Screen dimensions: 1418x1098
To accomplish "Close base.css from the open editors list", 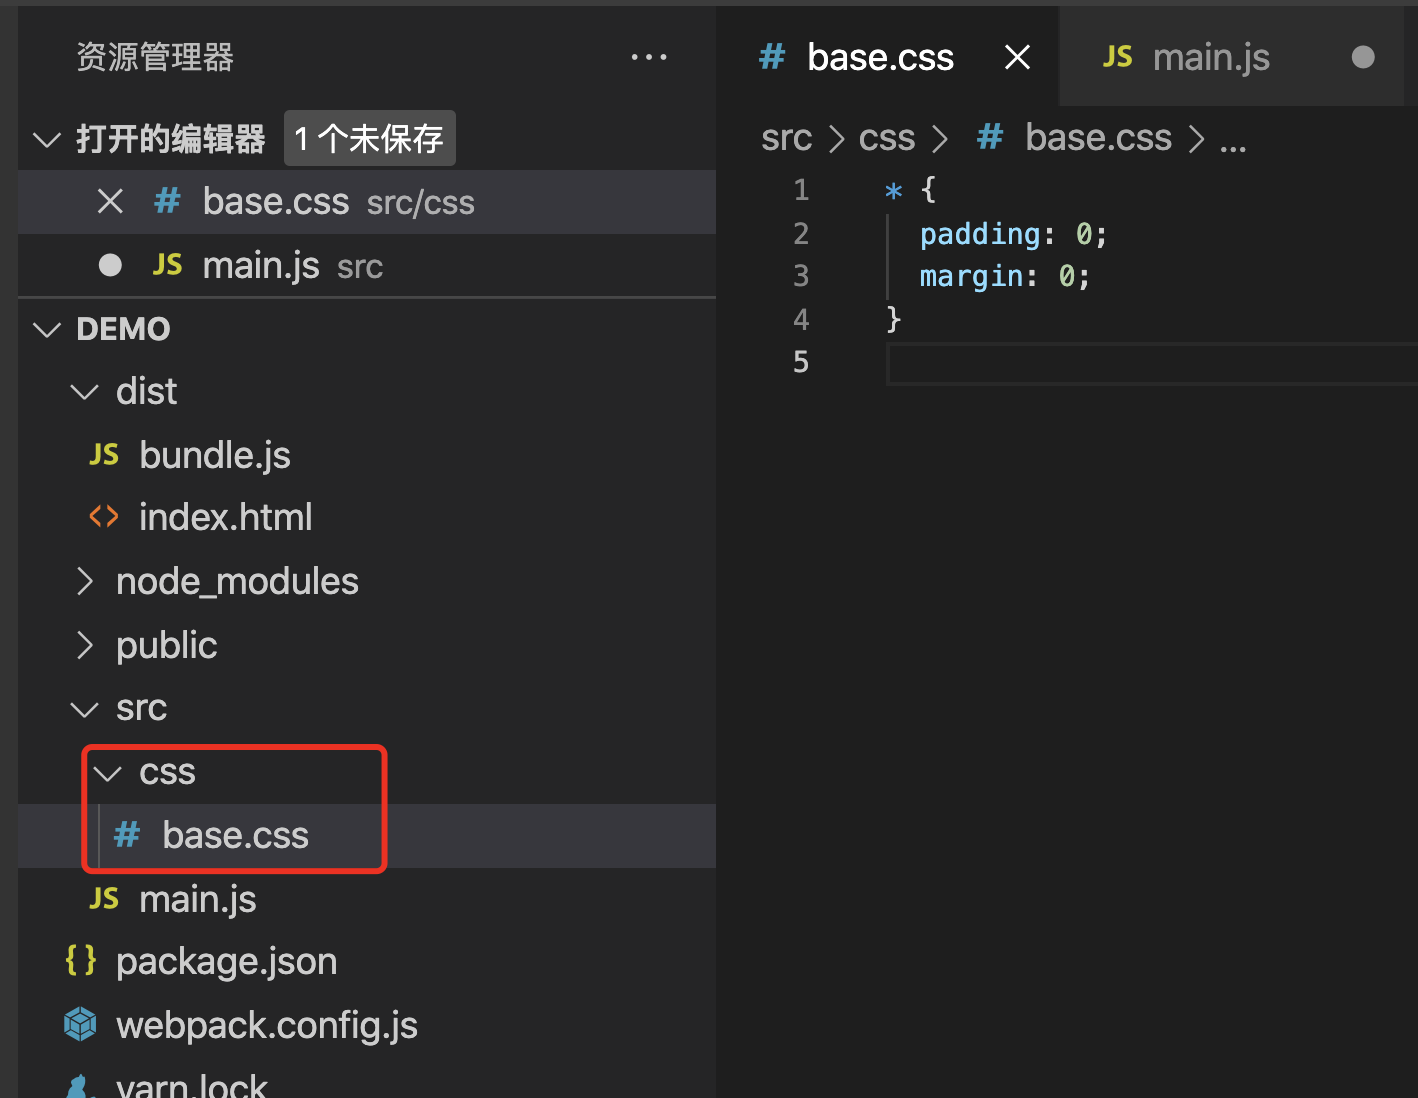I will tap(110, 201).
